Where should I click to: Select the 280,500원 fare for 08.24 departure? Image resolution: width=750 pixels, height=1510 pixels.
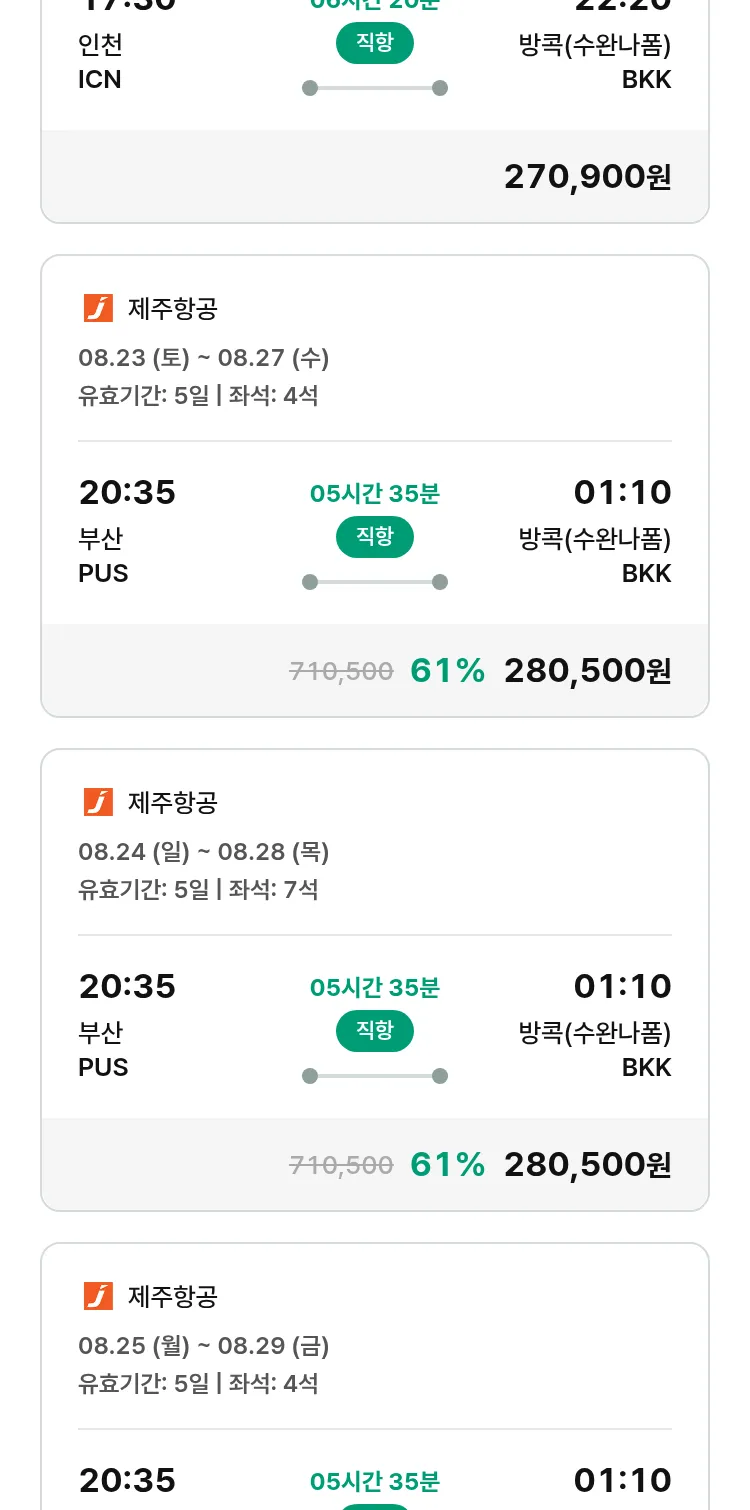pyautogui.click(x=587, y=1165)
